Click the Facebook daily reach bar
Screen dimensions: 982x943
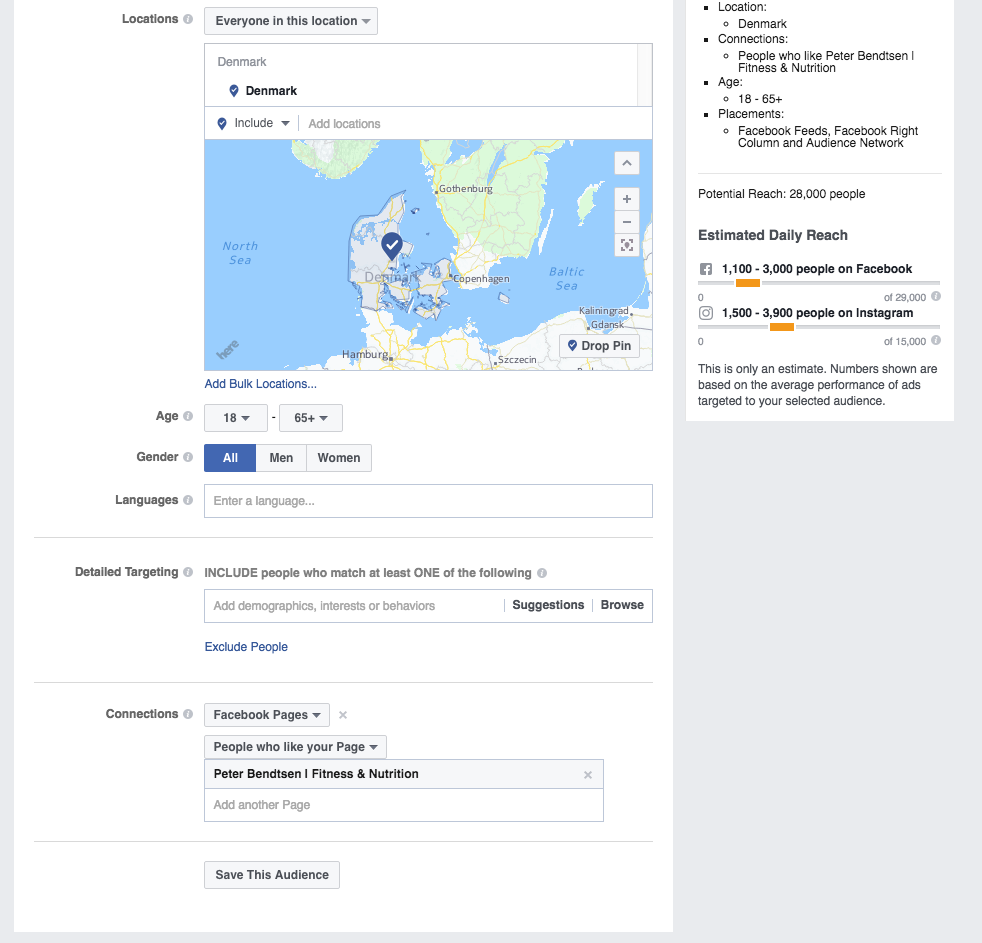pyautogui.click(x=819, y=283)
